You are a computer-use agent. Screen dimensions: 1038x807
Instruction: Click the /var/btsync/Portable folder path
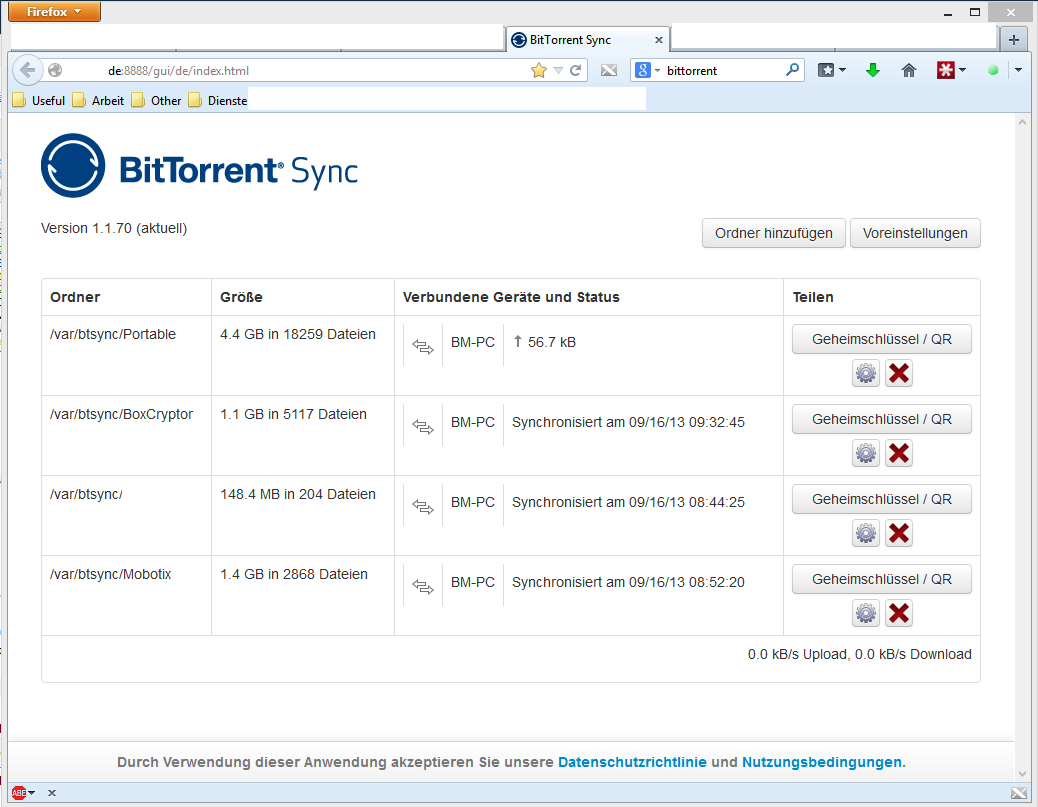(x=113, y=334)
